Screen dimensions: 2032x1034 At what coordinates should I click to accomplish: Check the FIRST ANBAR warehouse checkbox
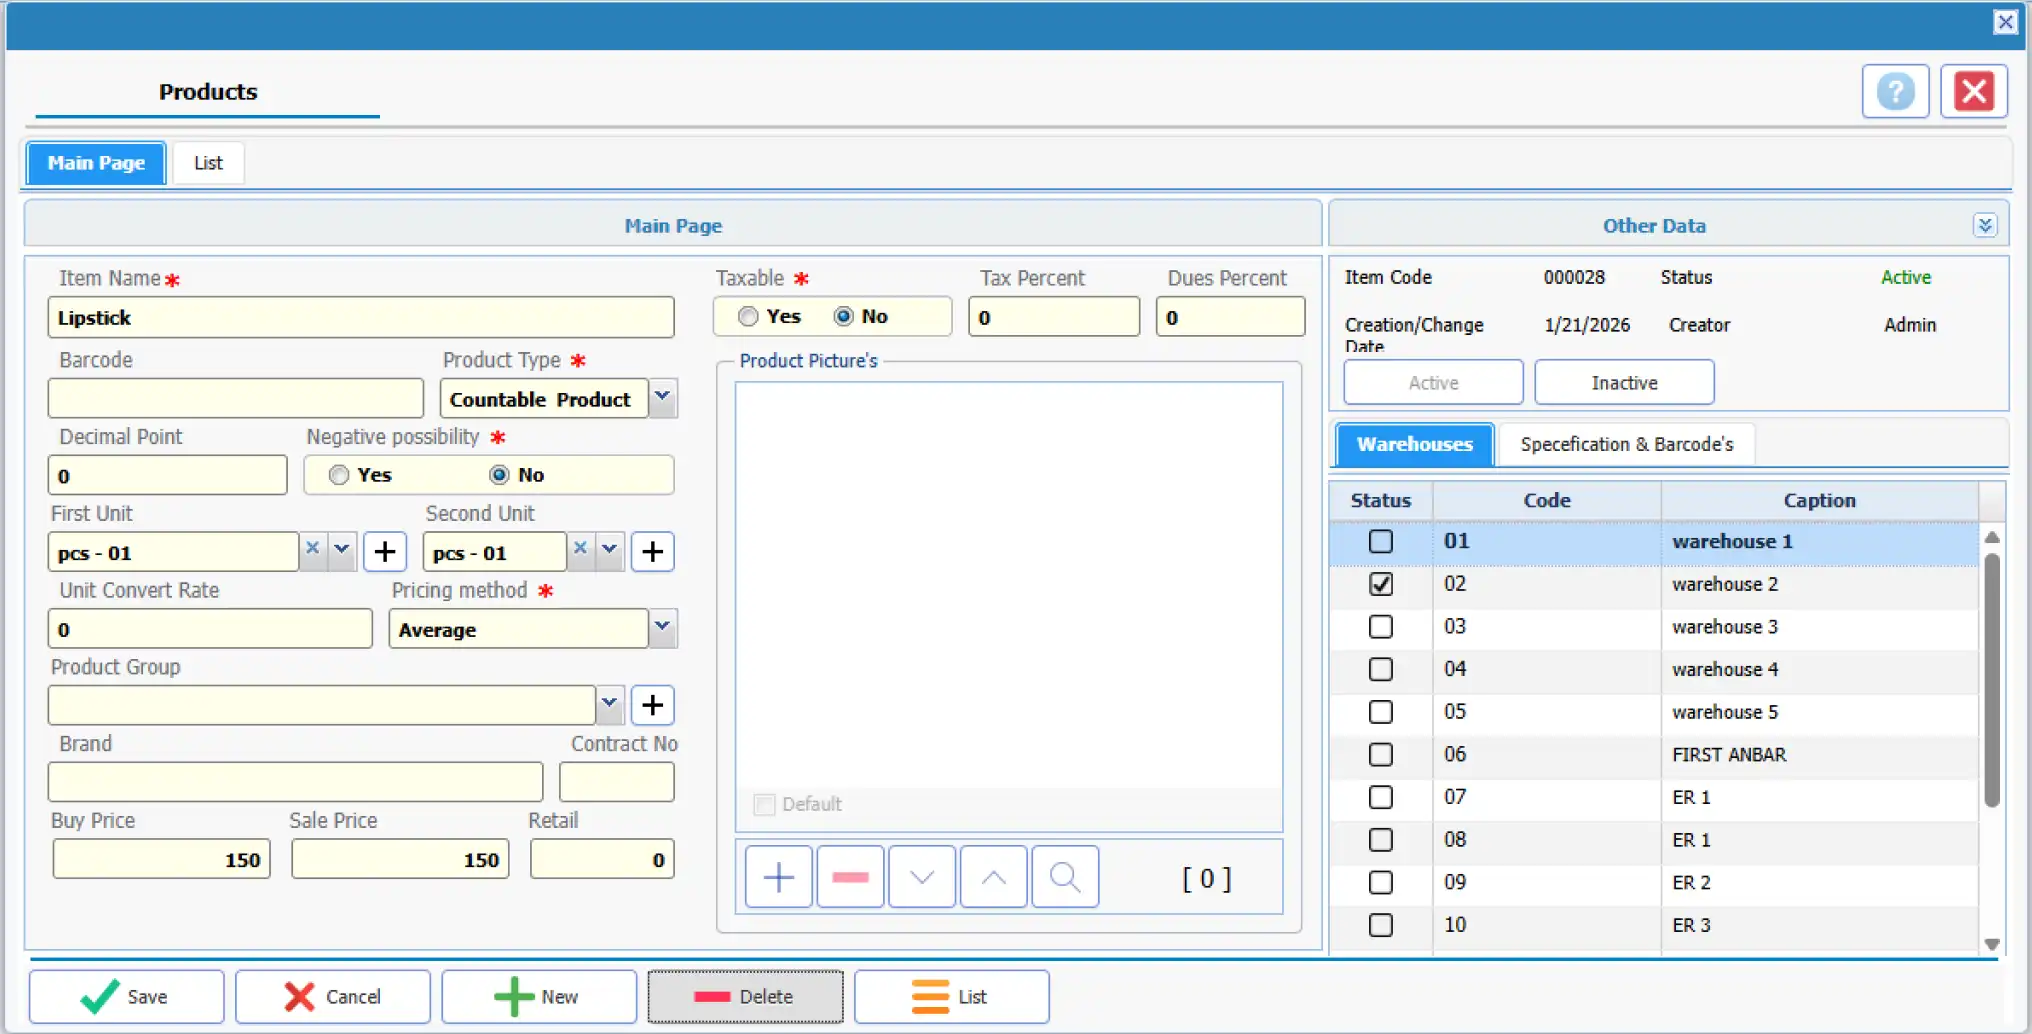pyautogui.click(x=1380, y=755)
